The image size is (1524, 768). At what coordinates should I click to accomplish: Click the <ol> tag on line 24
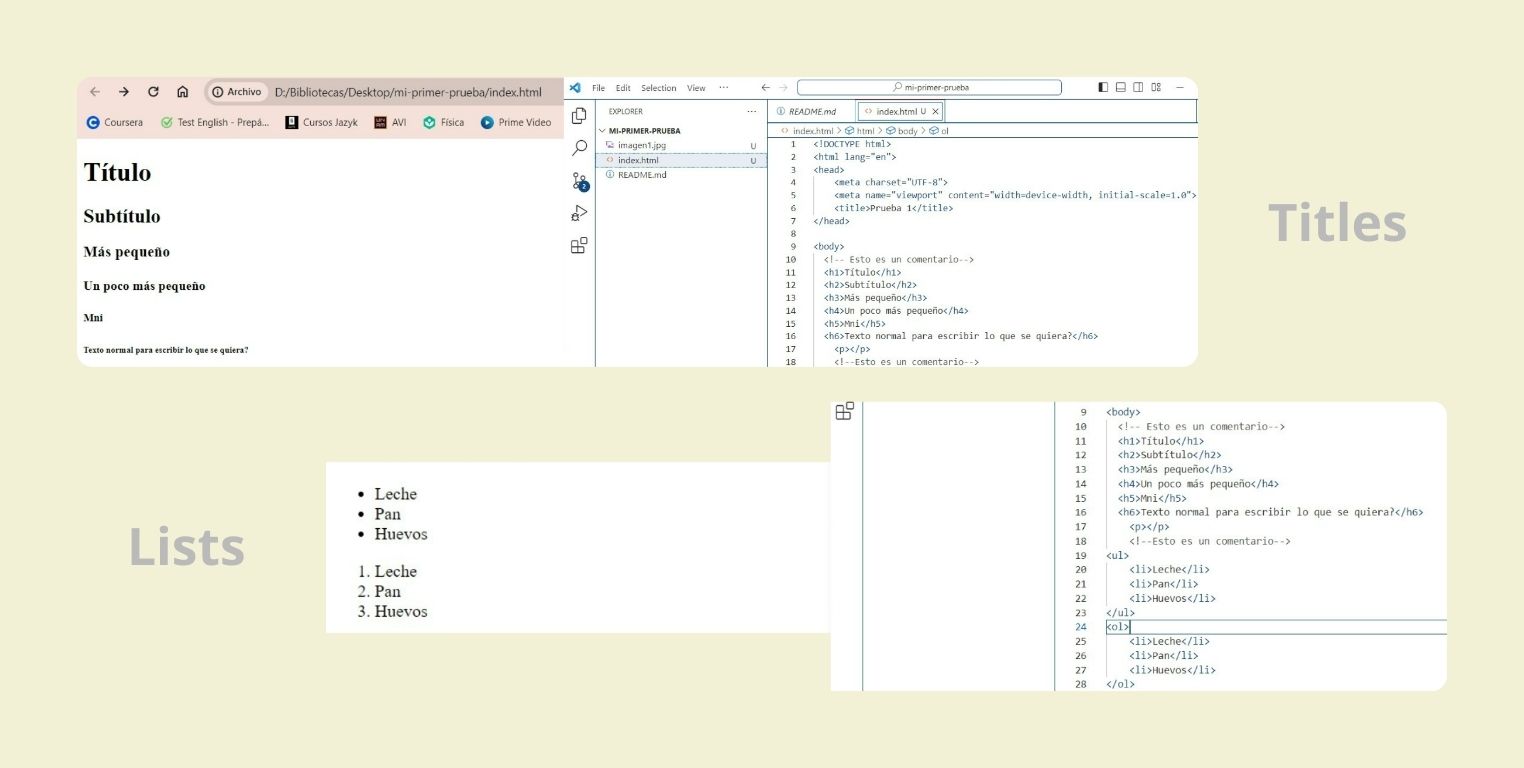point(1117,627)
